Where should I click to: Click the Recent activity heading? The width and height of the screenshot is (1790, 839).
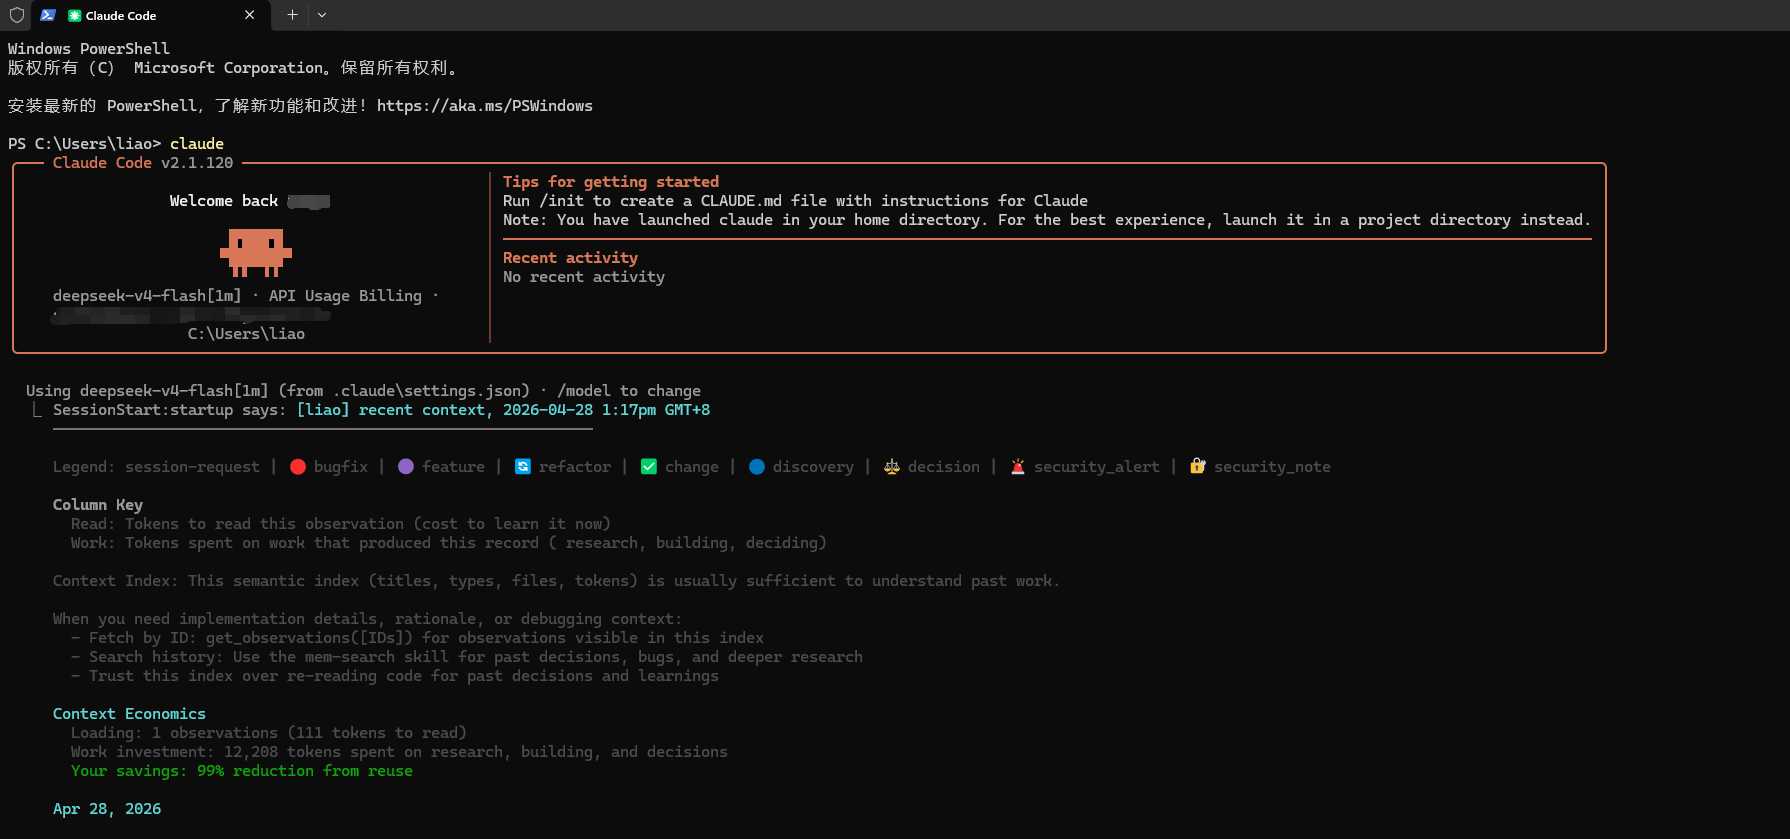[570, 258]
